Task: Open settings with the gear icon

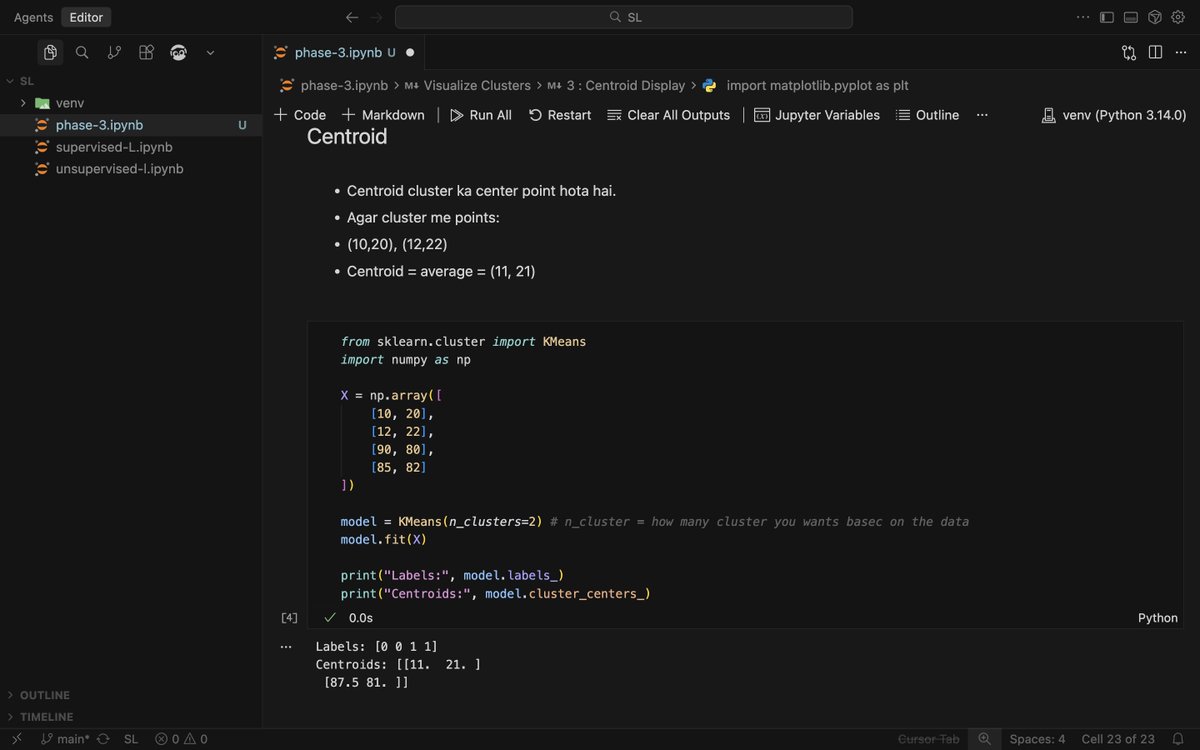Action: (x=1178, y=17)
